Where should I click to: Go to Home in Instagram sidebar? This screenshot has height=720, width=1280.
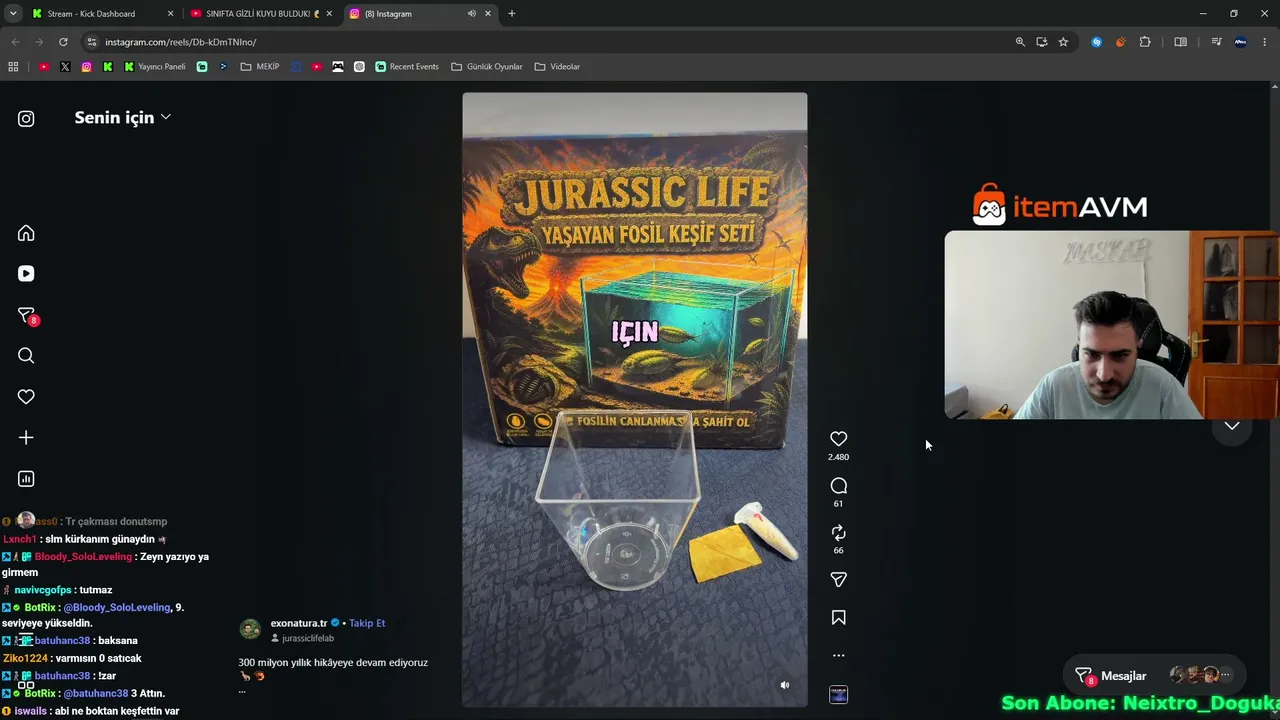[x=26, y=233]
